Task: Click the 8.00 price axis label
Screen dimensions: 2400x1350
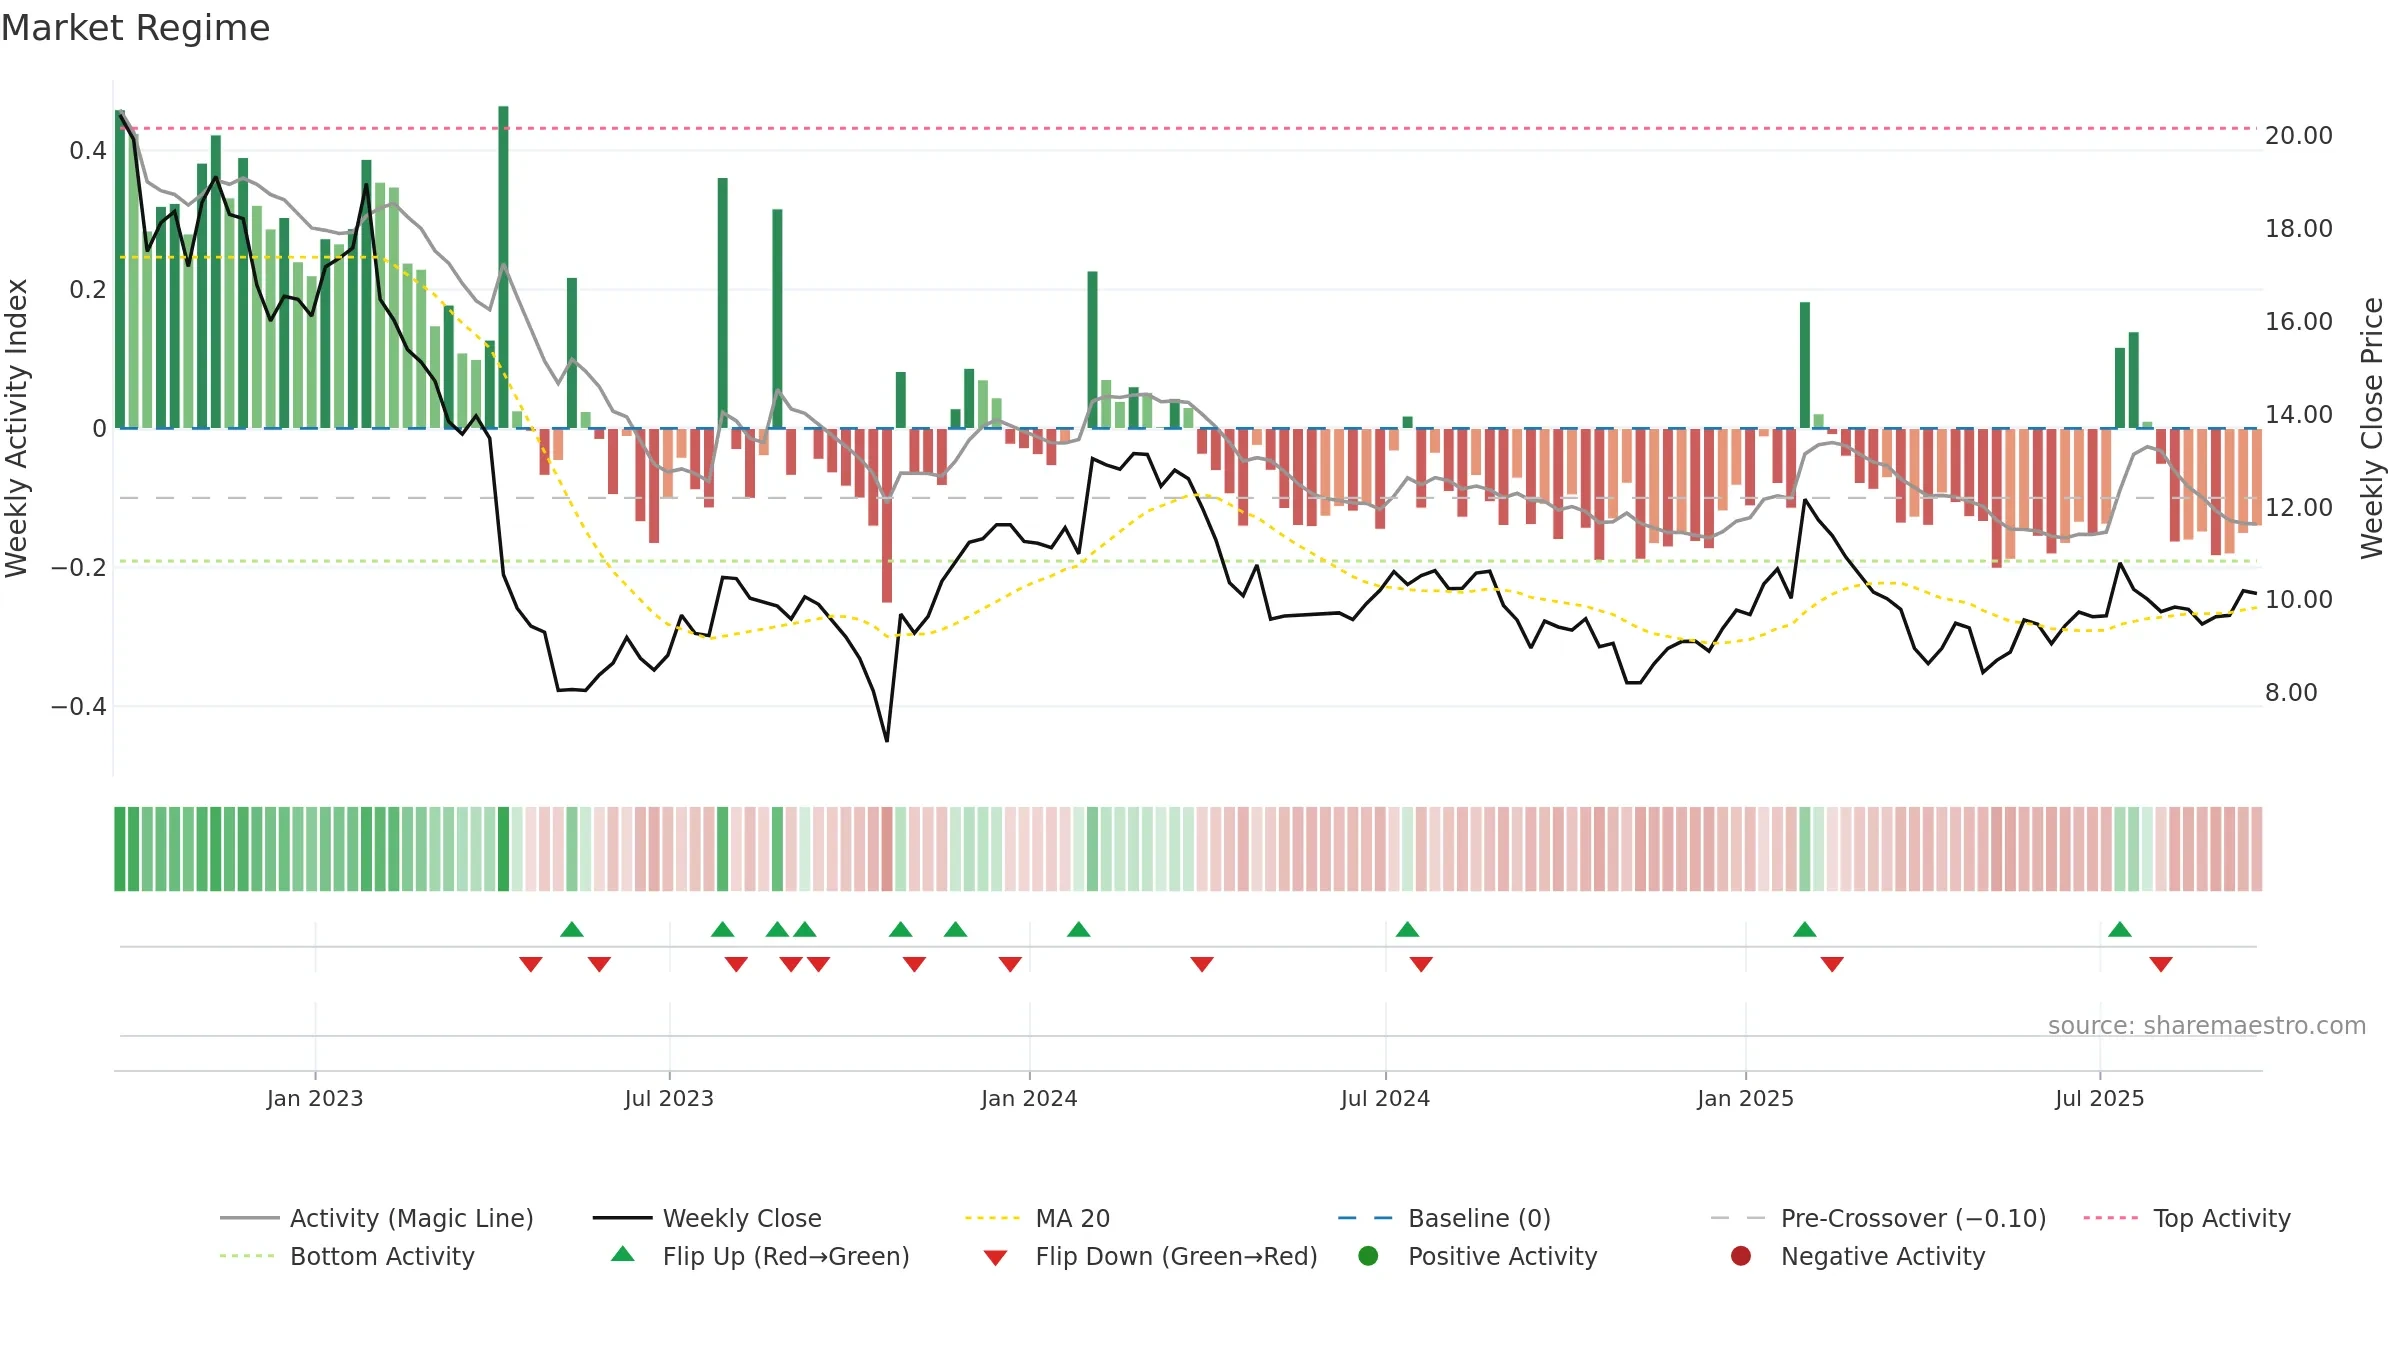Action: click(2291, 693)
